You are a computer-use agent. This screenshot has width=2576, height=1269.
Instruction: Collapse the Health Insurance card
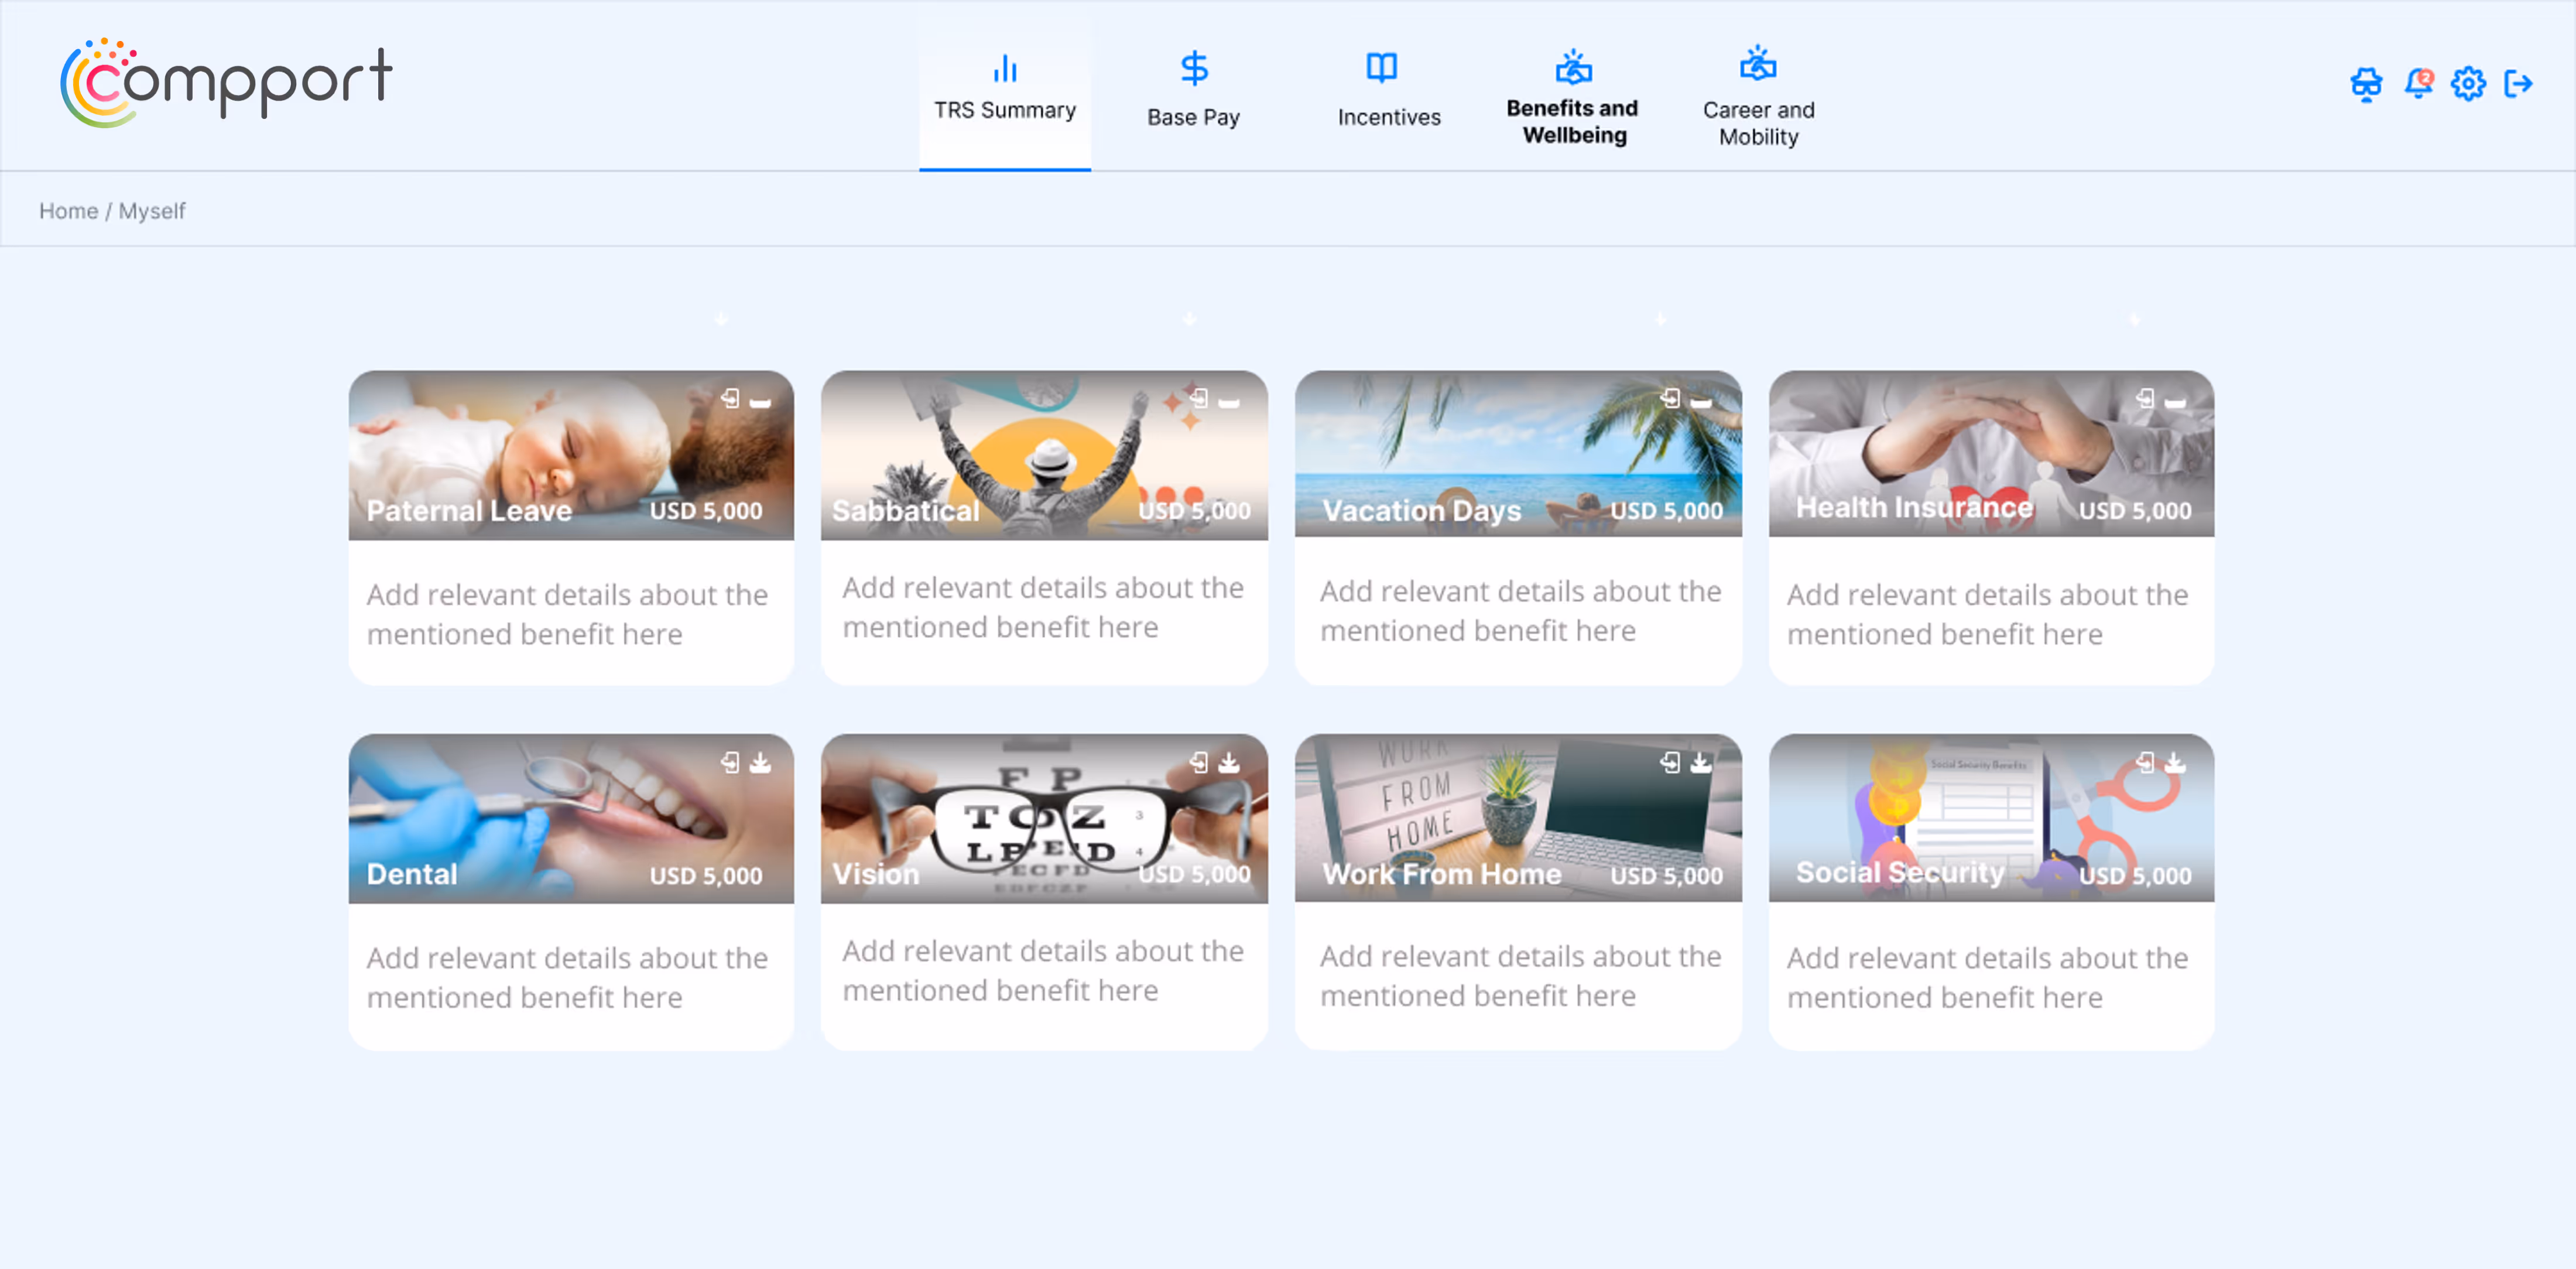point(2176,403)
